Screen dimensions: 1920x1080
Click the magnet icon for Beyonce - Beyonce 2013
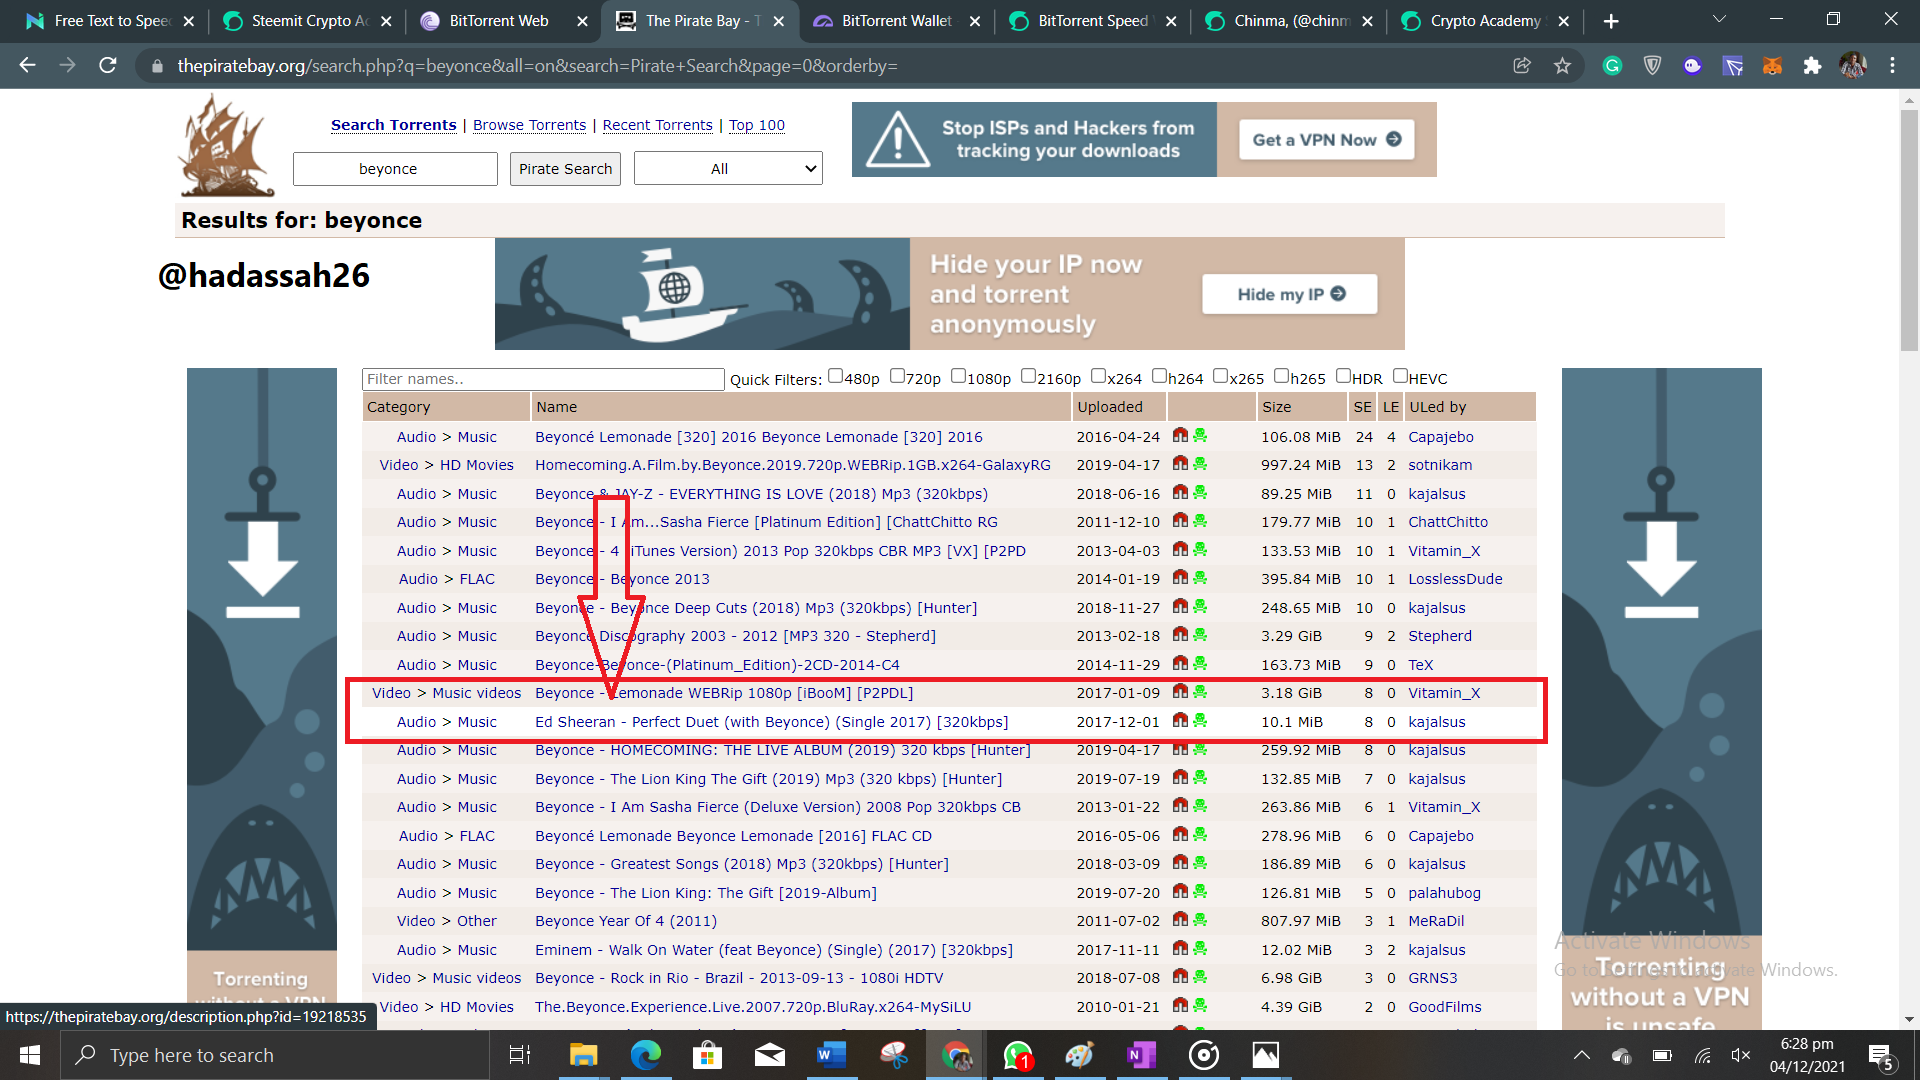1180,578
